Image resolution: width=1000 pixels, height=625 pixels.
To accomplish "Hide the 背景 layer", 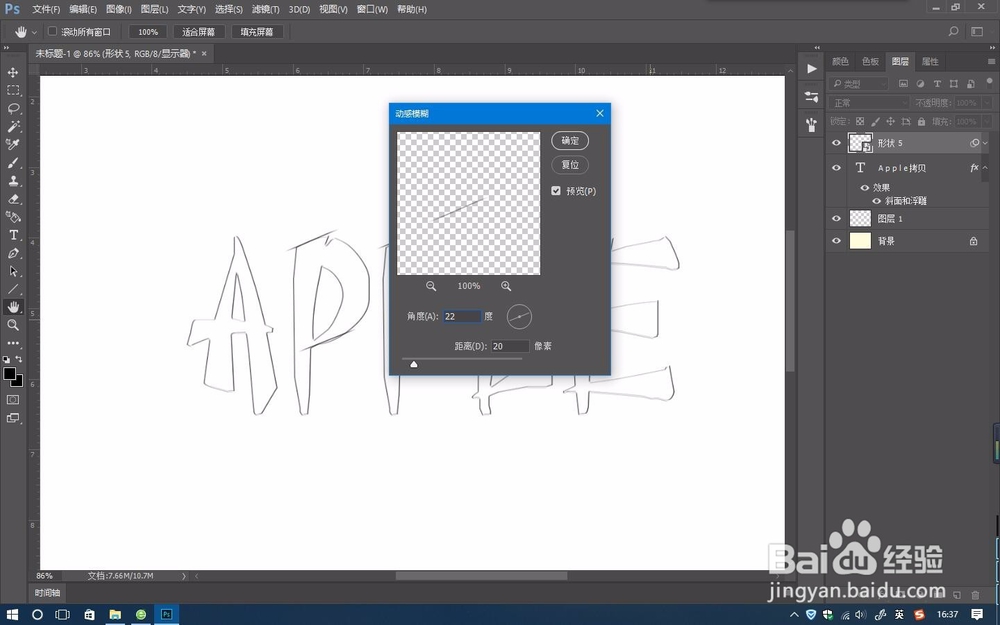I will (x=836, y=241).
